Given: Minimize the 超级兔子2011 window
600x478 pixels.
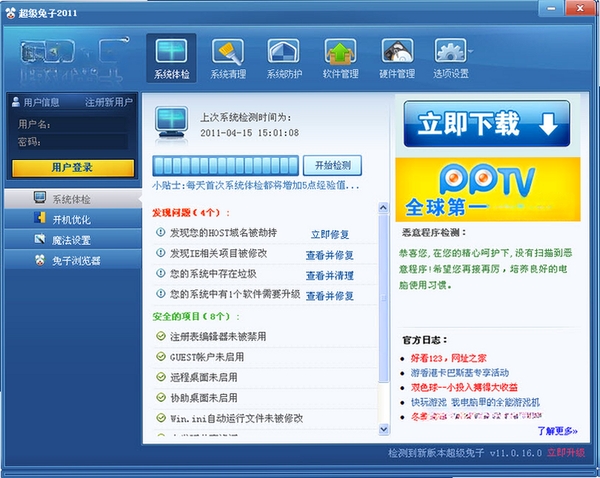Looking at the screenshot, I should tap(551, 8).
